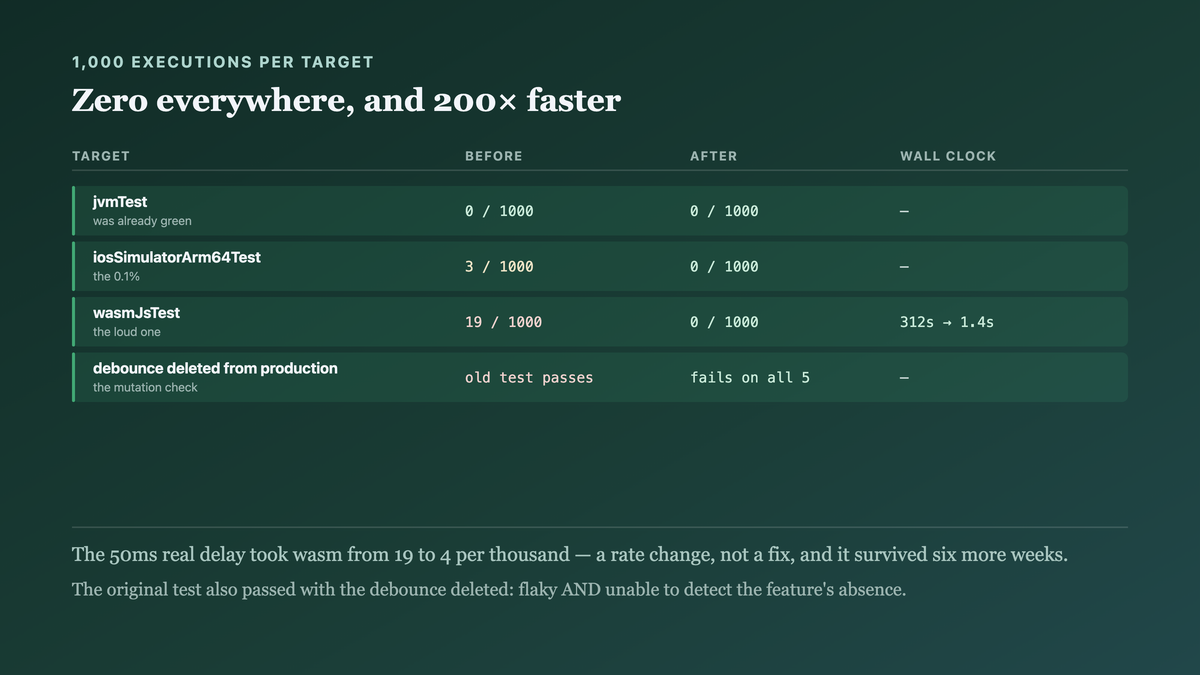Click the footnote 'The original test also passed...'

coord(489,590)
